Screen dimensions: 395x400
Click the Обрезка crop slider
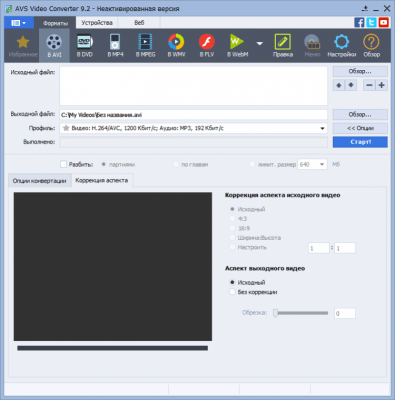coord(301,313)
